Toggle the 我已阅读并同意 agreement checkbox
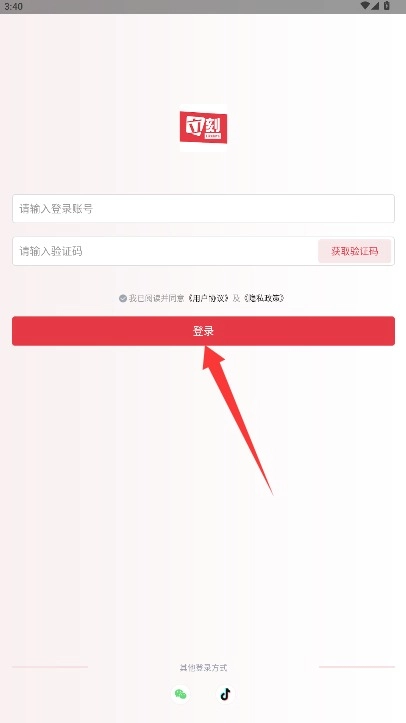 point(123,298)
